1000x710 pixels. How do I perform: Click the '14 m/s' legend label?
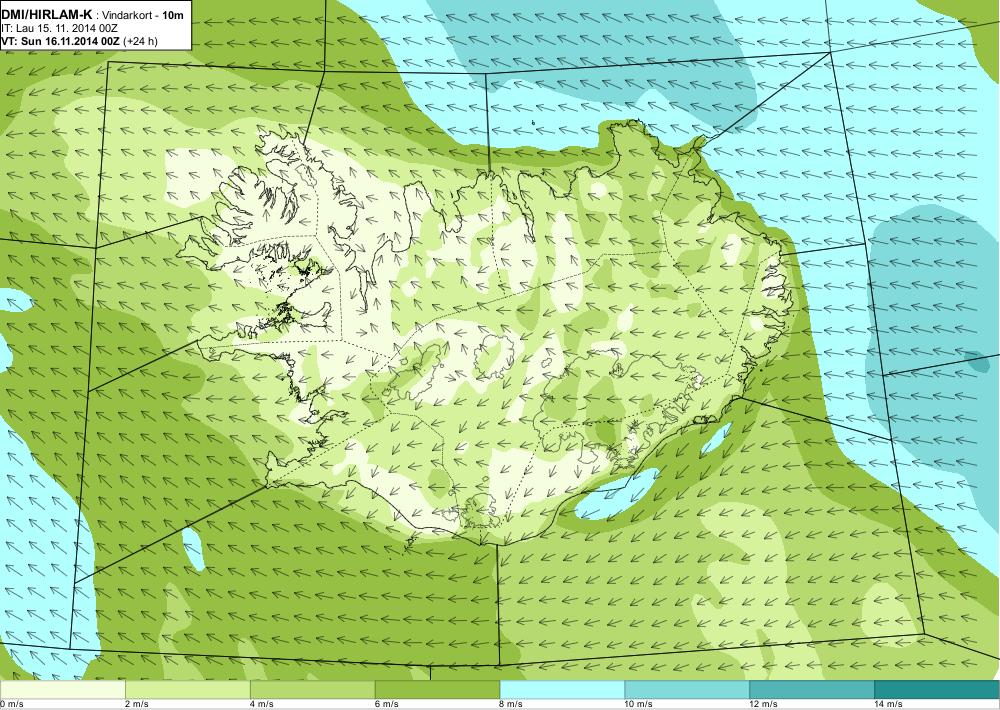tap(890, 704)
